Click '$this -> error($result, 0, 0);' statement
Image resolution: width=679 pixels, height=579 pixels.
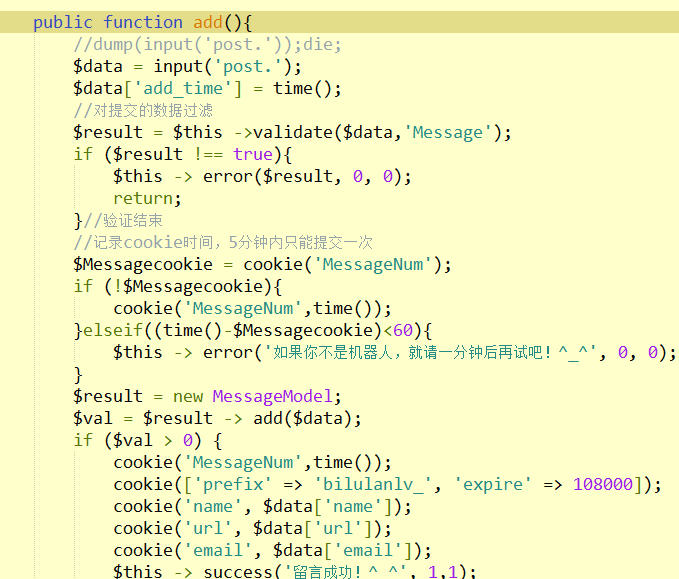[x=262, y=176]
